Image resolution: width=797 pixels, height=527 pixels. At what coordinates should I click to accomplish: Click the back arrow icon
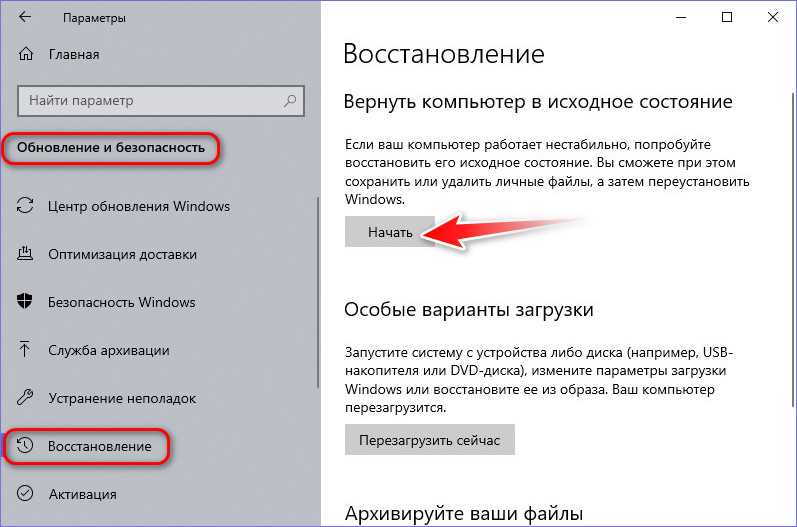24,17
